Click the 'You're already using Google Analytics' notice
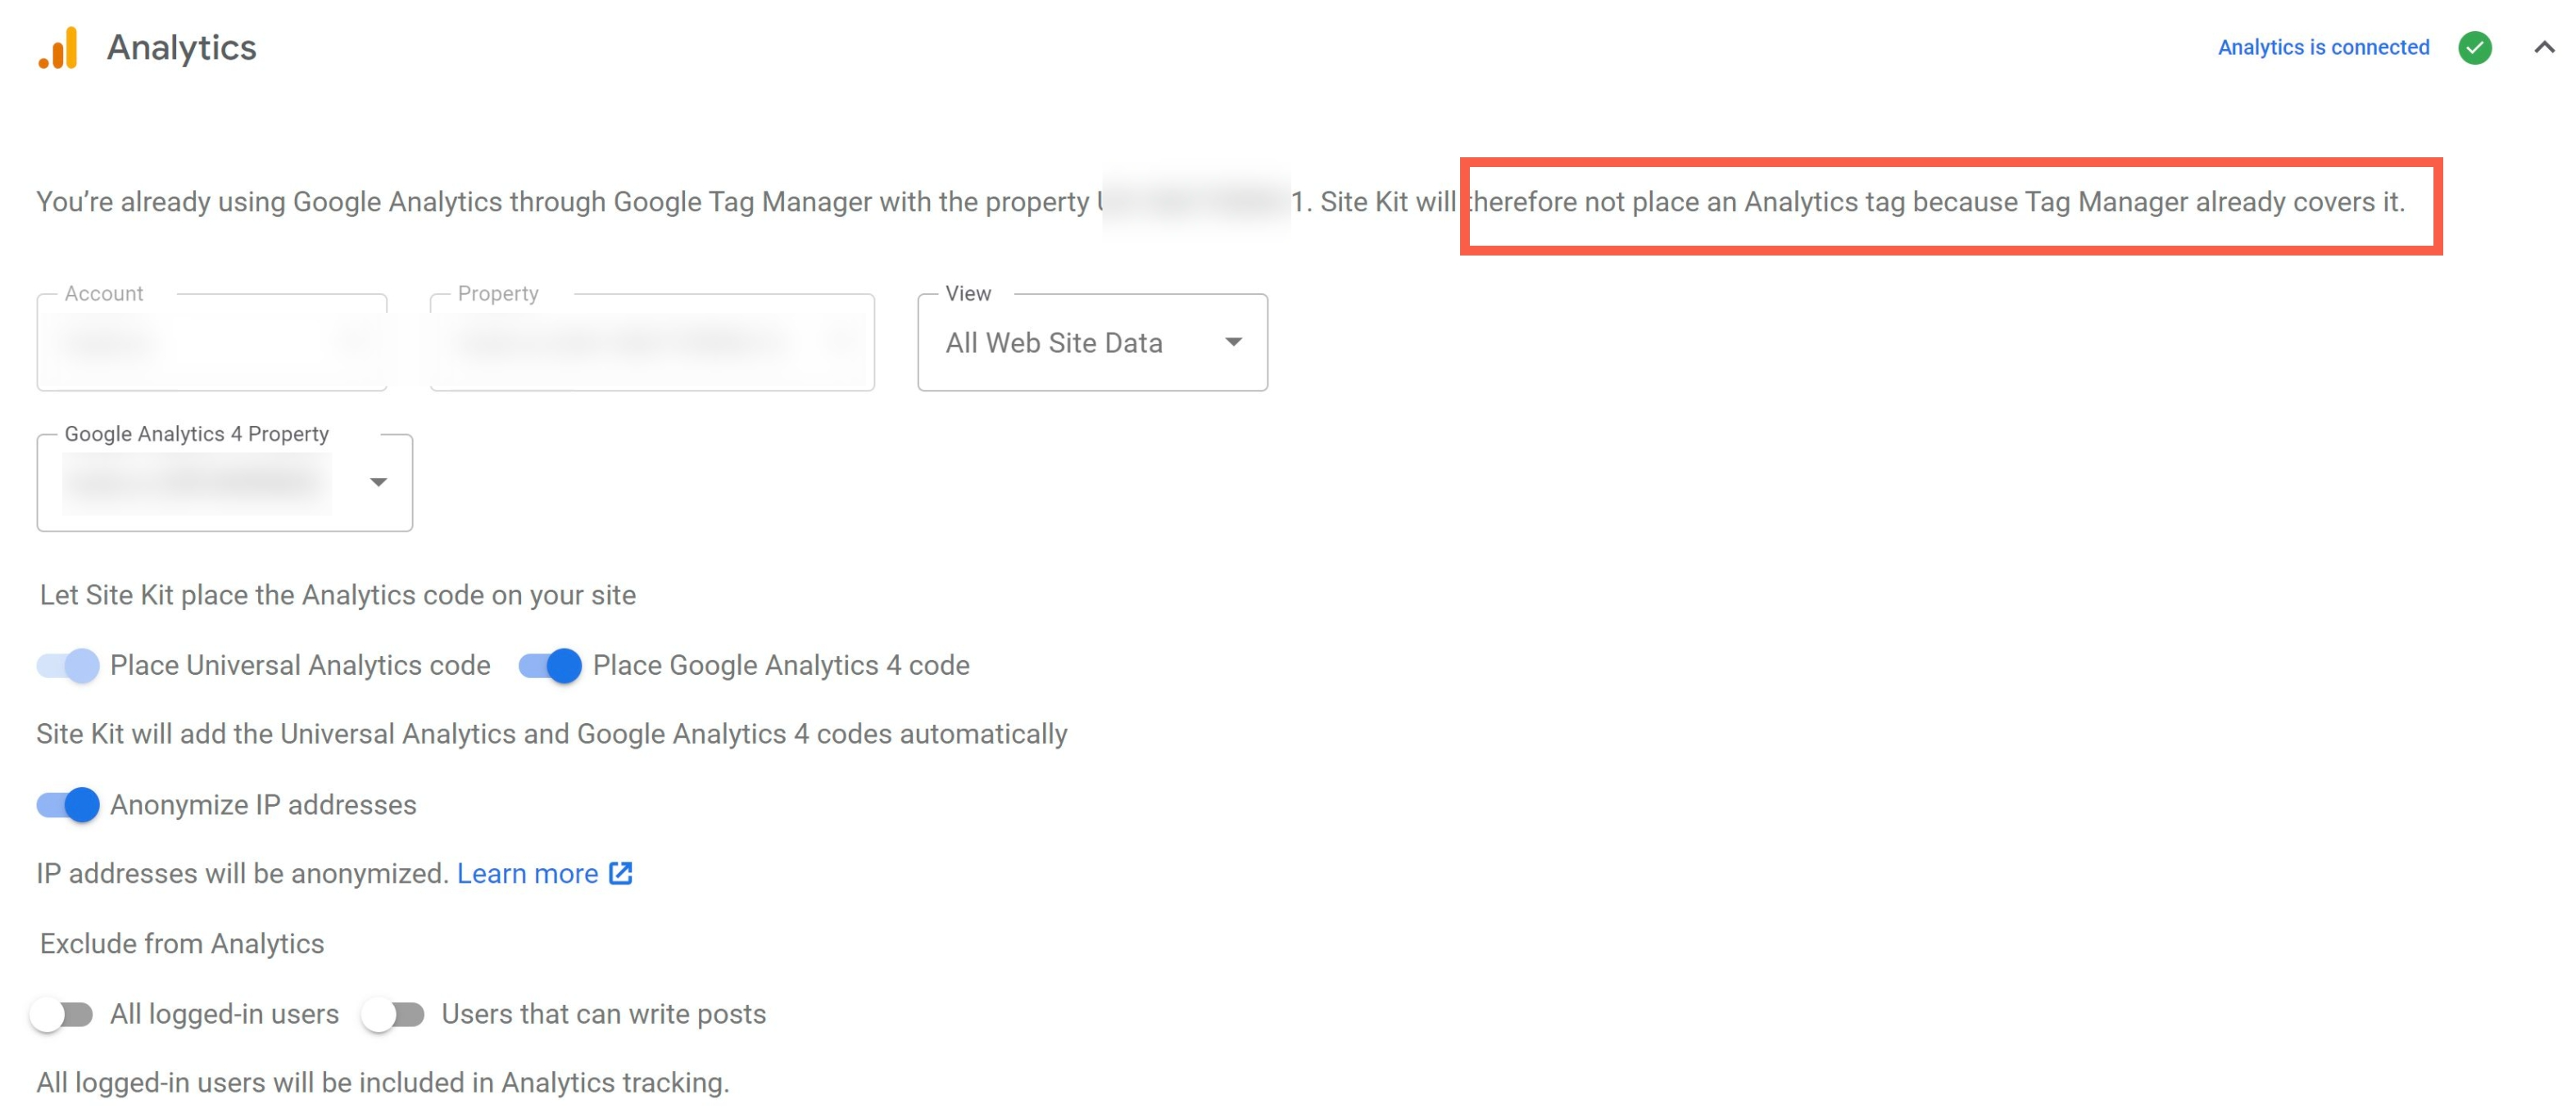2576x1113 pixels. point(1220,202)
